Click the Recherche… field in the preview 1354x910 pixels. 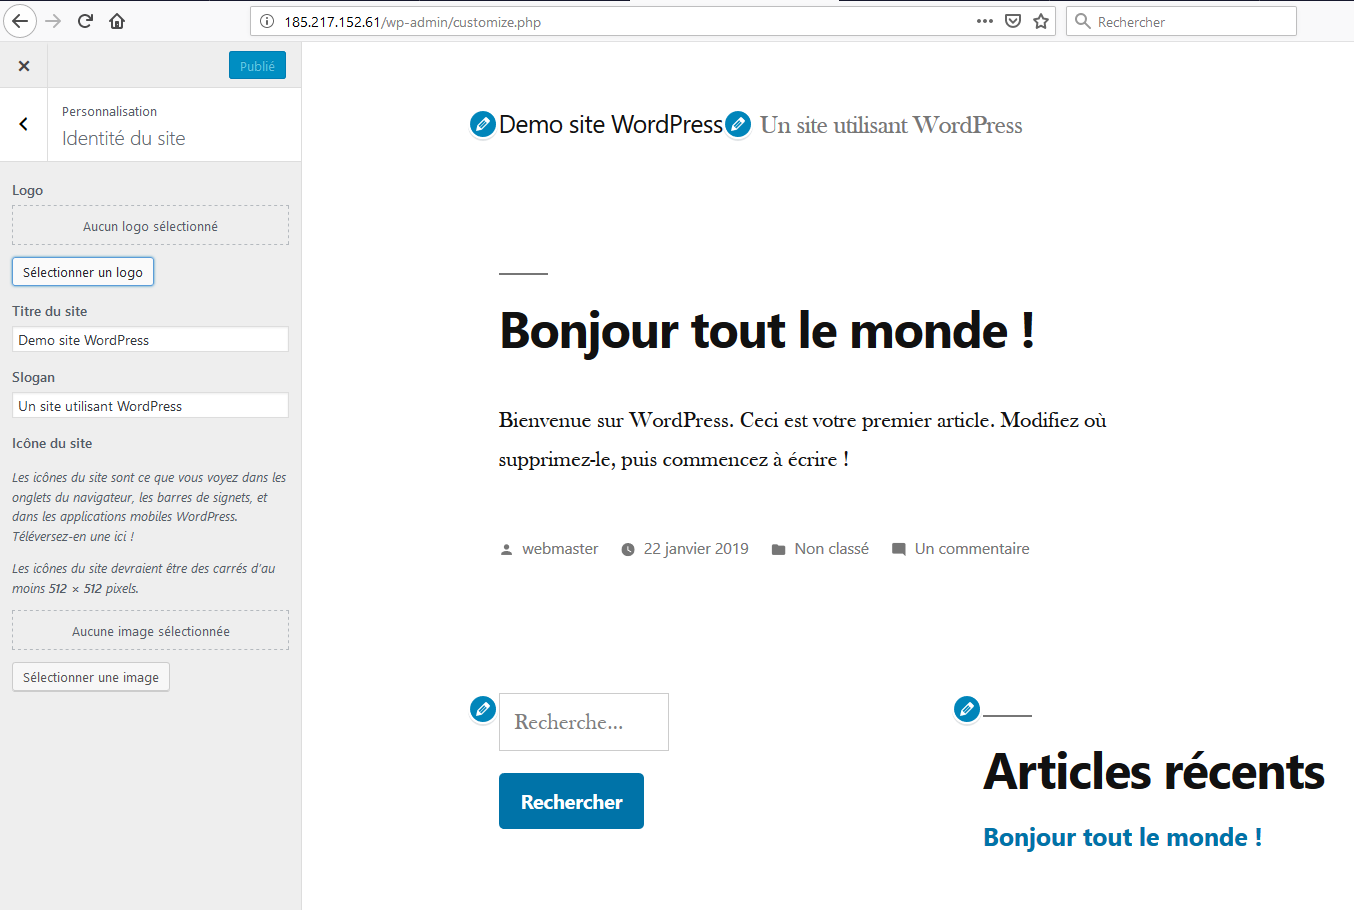coord(584,722)
